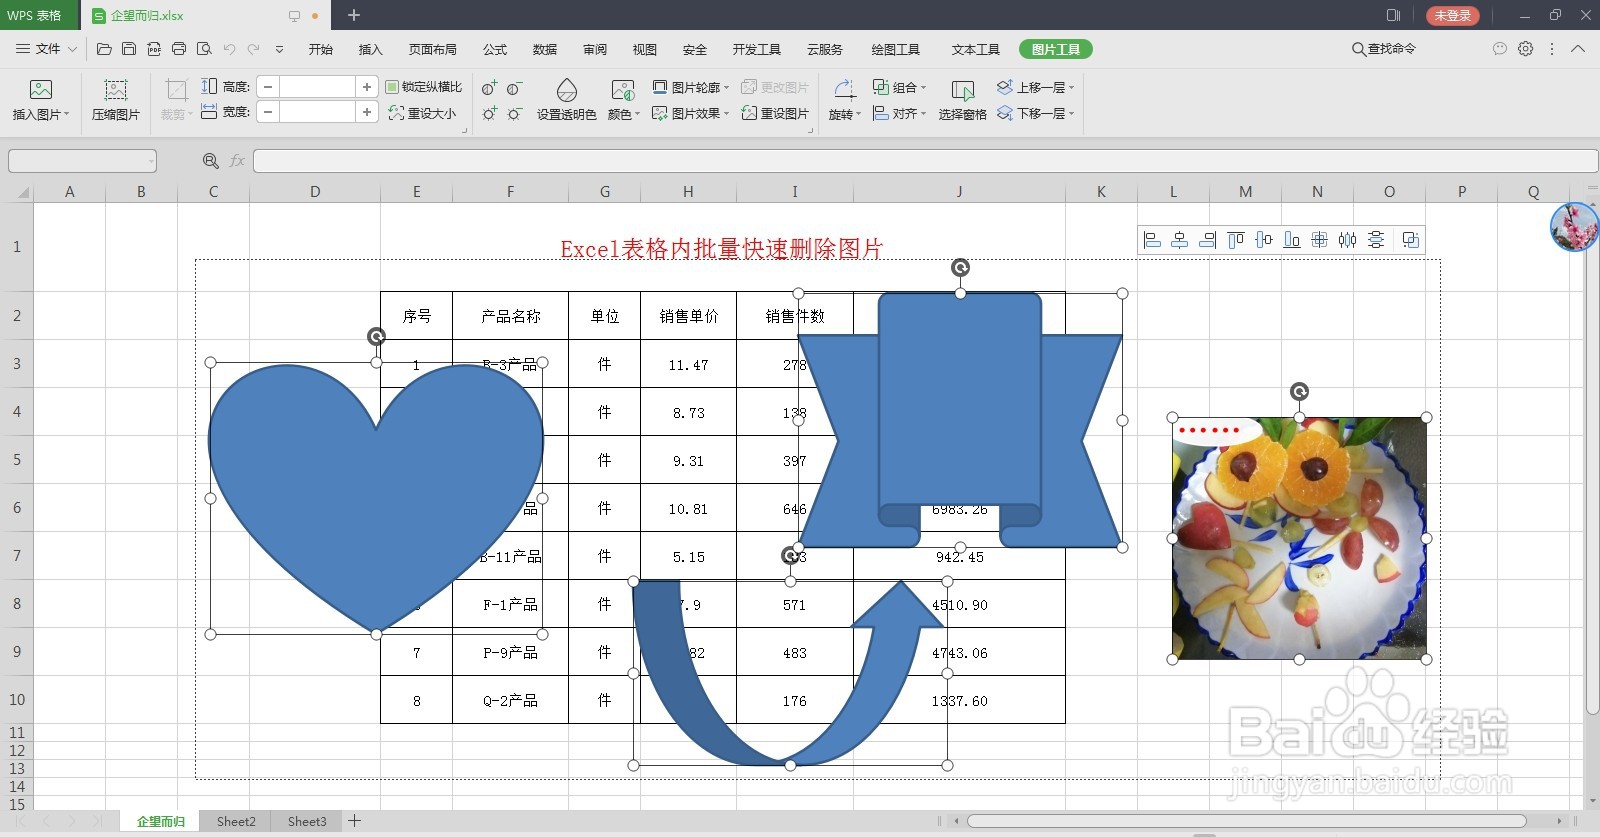
Task: Open Find Command search
Action: 1384,48
